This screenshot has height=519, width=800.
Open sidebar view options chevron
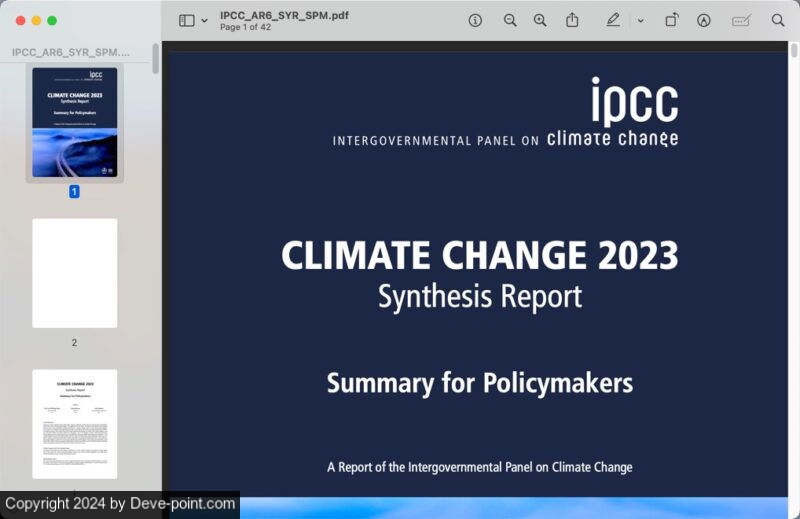tap(205, 20)
